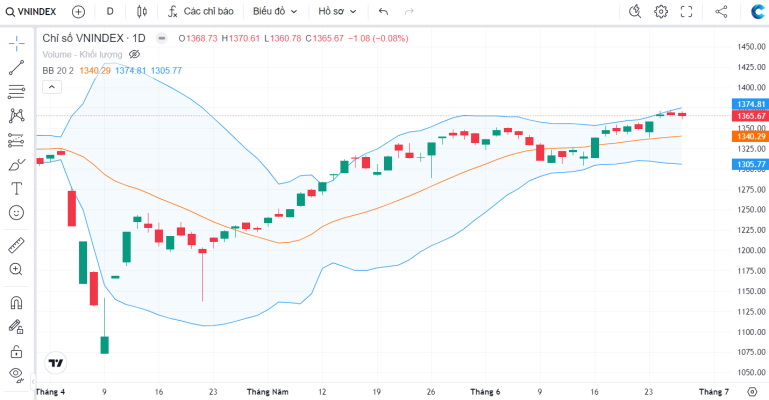Open candlestick chart style selector
The width and height of the screenshot is (769, 400).
[142, 11]
